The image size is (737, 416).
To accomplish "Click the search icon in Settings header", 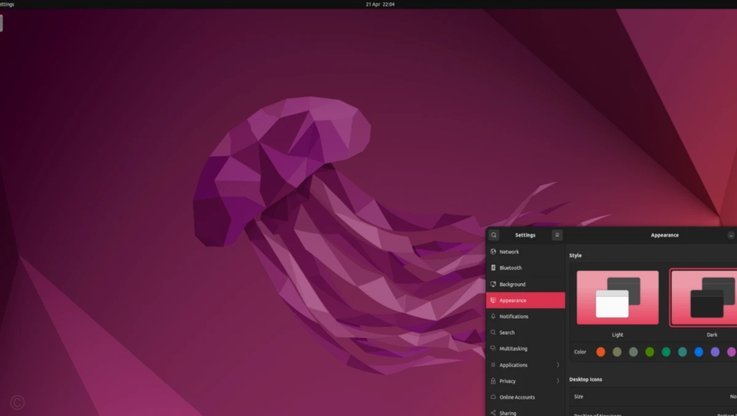I will pos(494,235).
